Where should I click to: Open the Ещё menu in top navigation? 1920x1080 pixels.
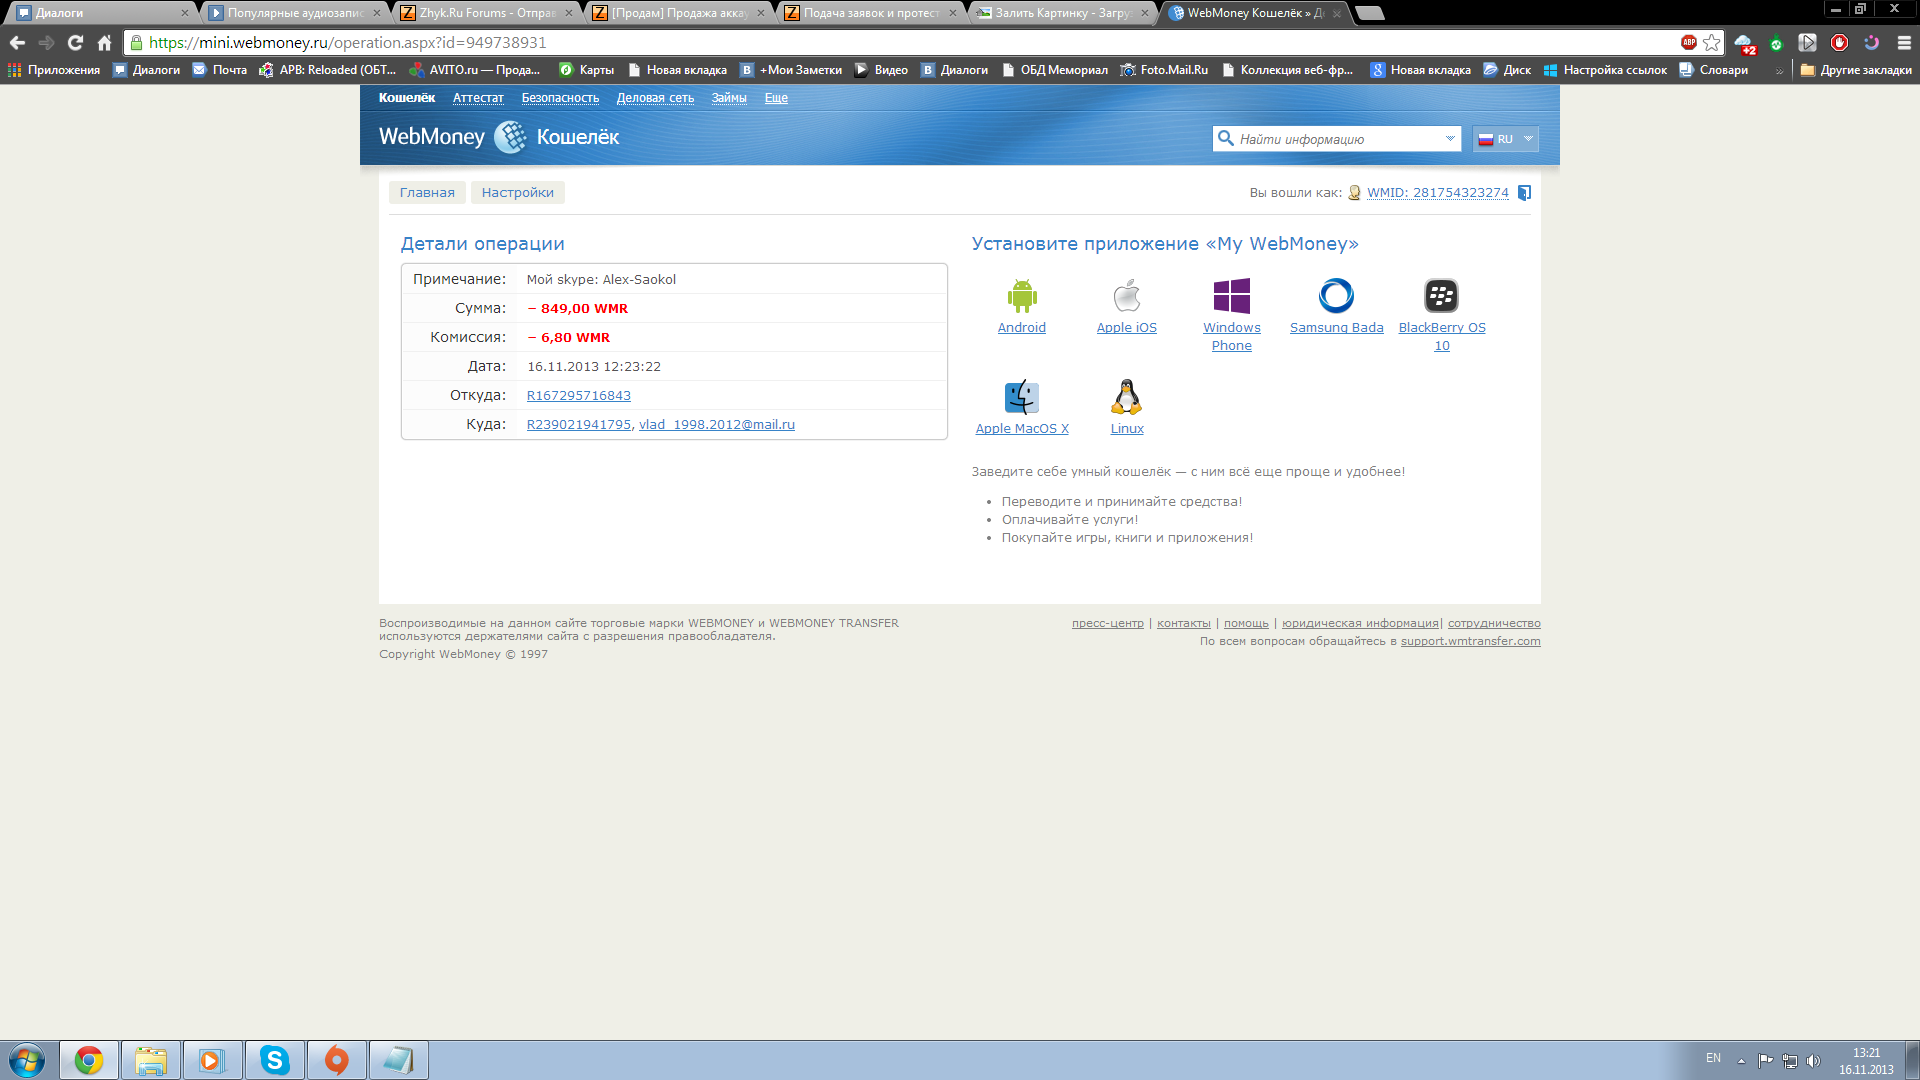tap(776, 98)
